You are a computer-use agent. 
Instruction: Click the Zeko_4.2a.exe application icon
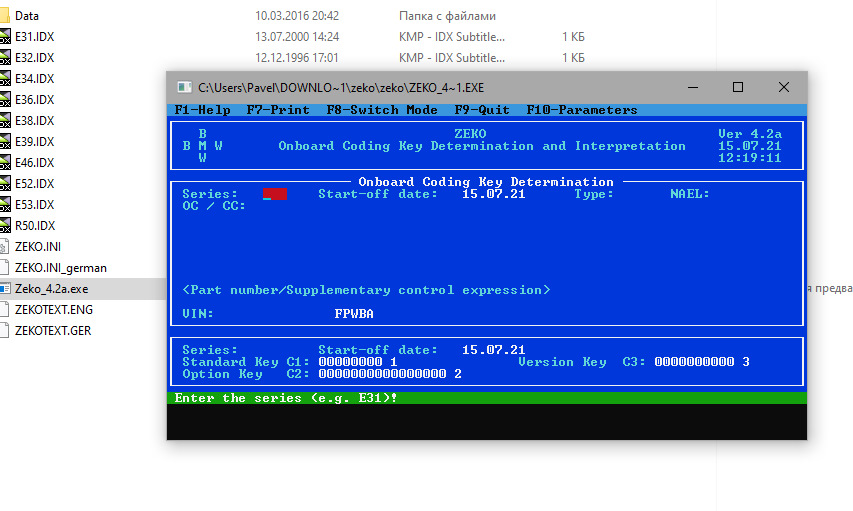4,289
